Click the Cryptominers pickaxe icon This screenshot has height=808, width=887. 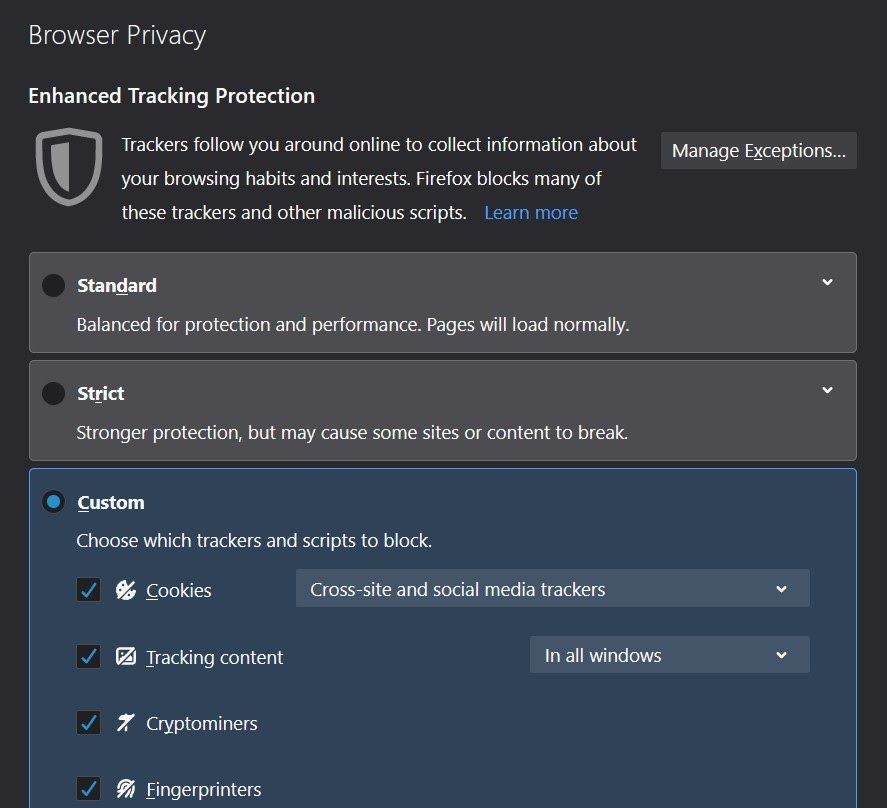(x=126, y=723)
